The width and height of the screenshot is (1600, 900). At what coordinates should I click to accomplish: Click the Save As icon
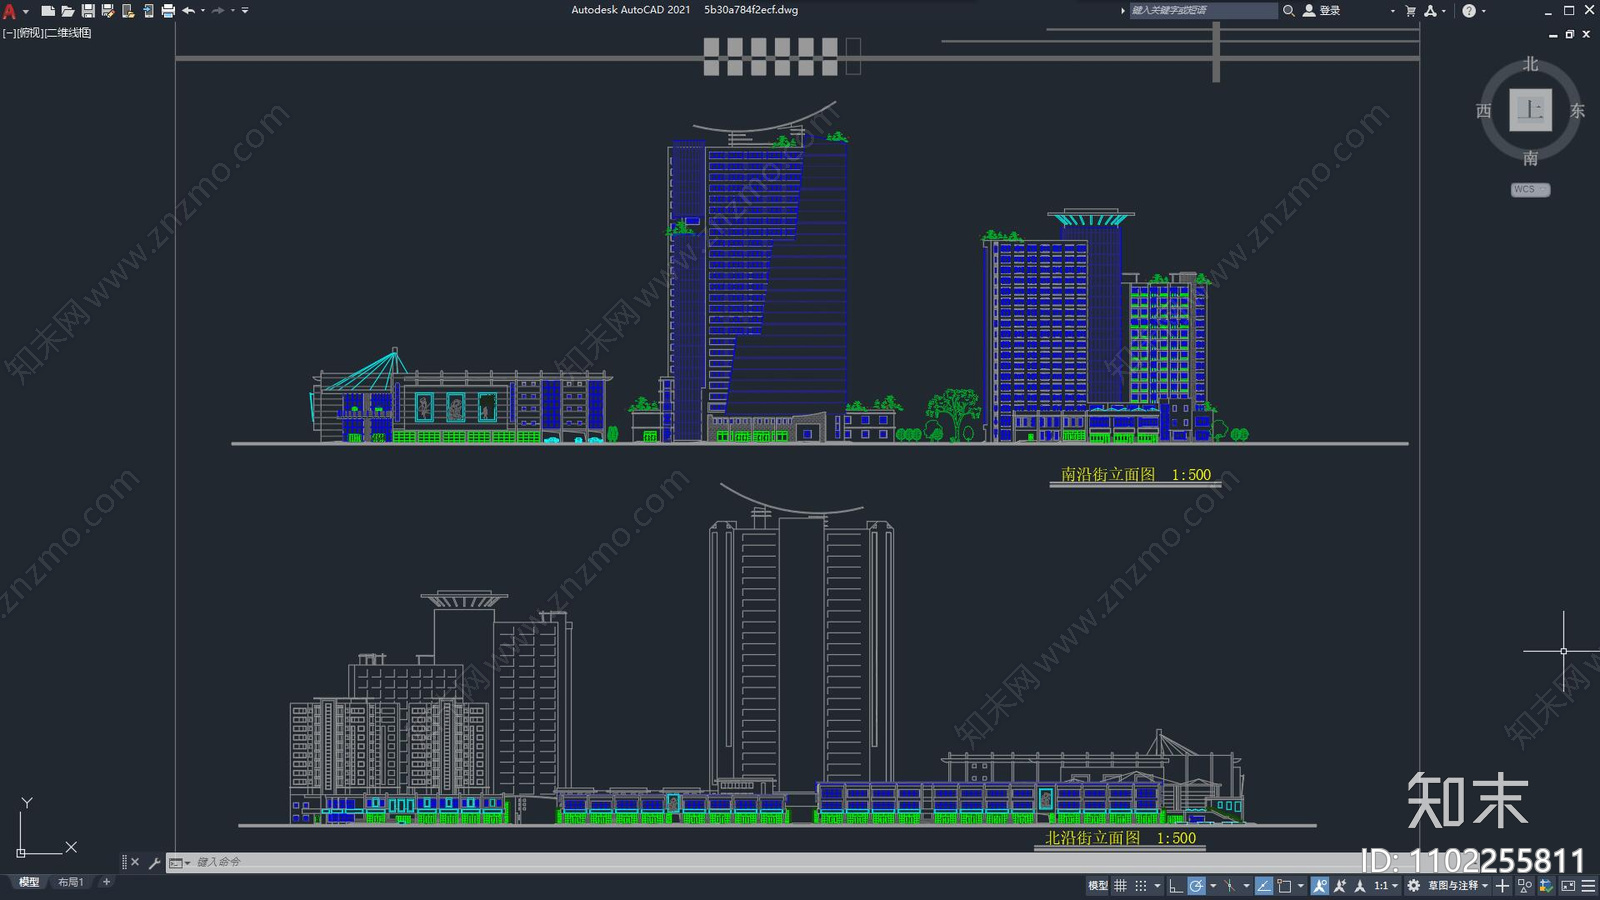click(108, 11)
